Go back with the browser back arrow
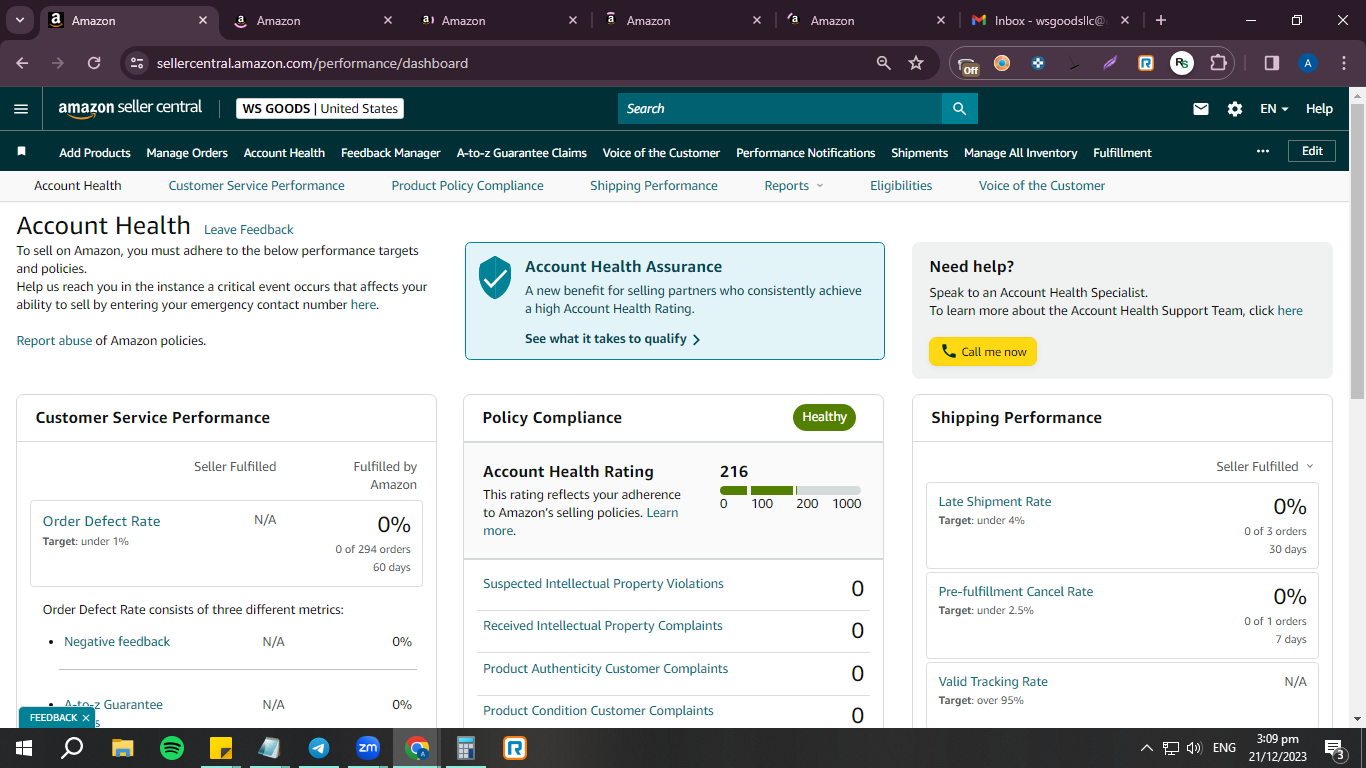1366x768 pixels. [23, 63]
